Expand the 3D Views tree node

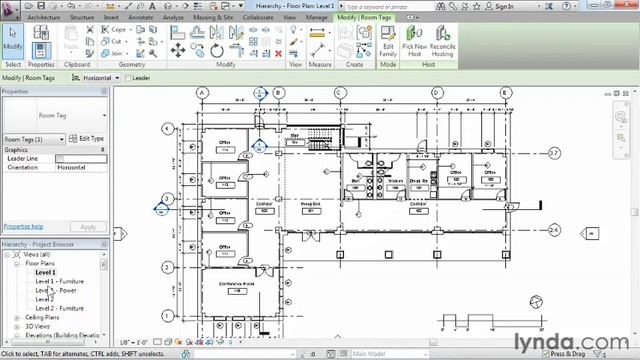pyautogui.click(x=17, y=327)
